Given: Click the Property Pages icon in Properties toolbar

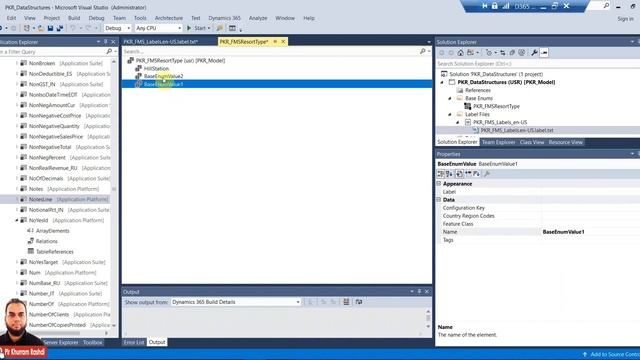Looking at the screenshot, I should (487, 174).
